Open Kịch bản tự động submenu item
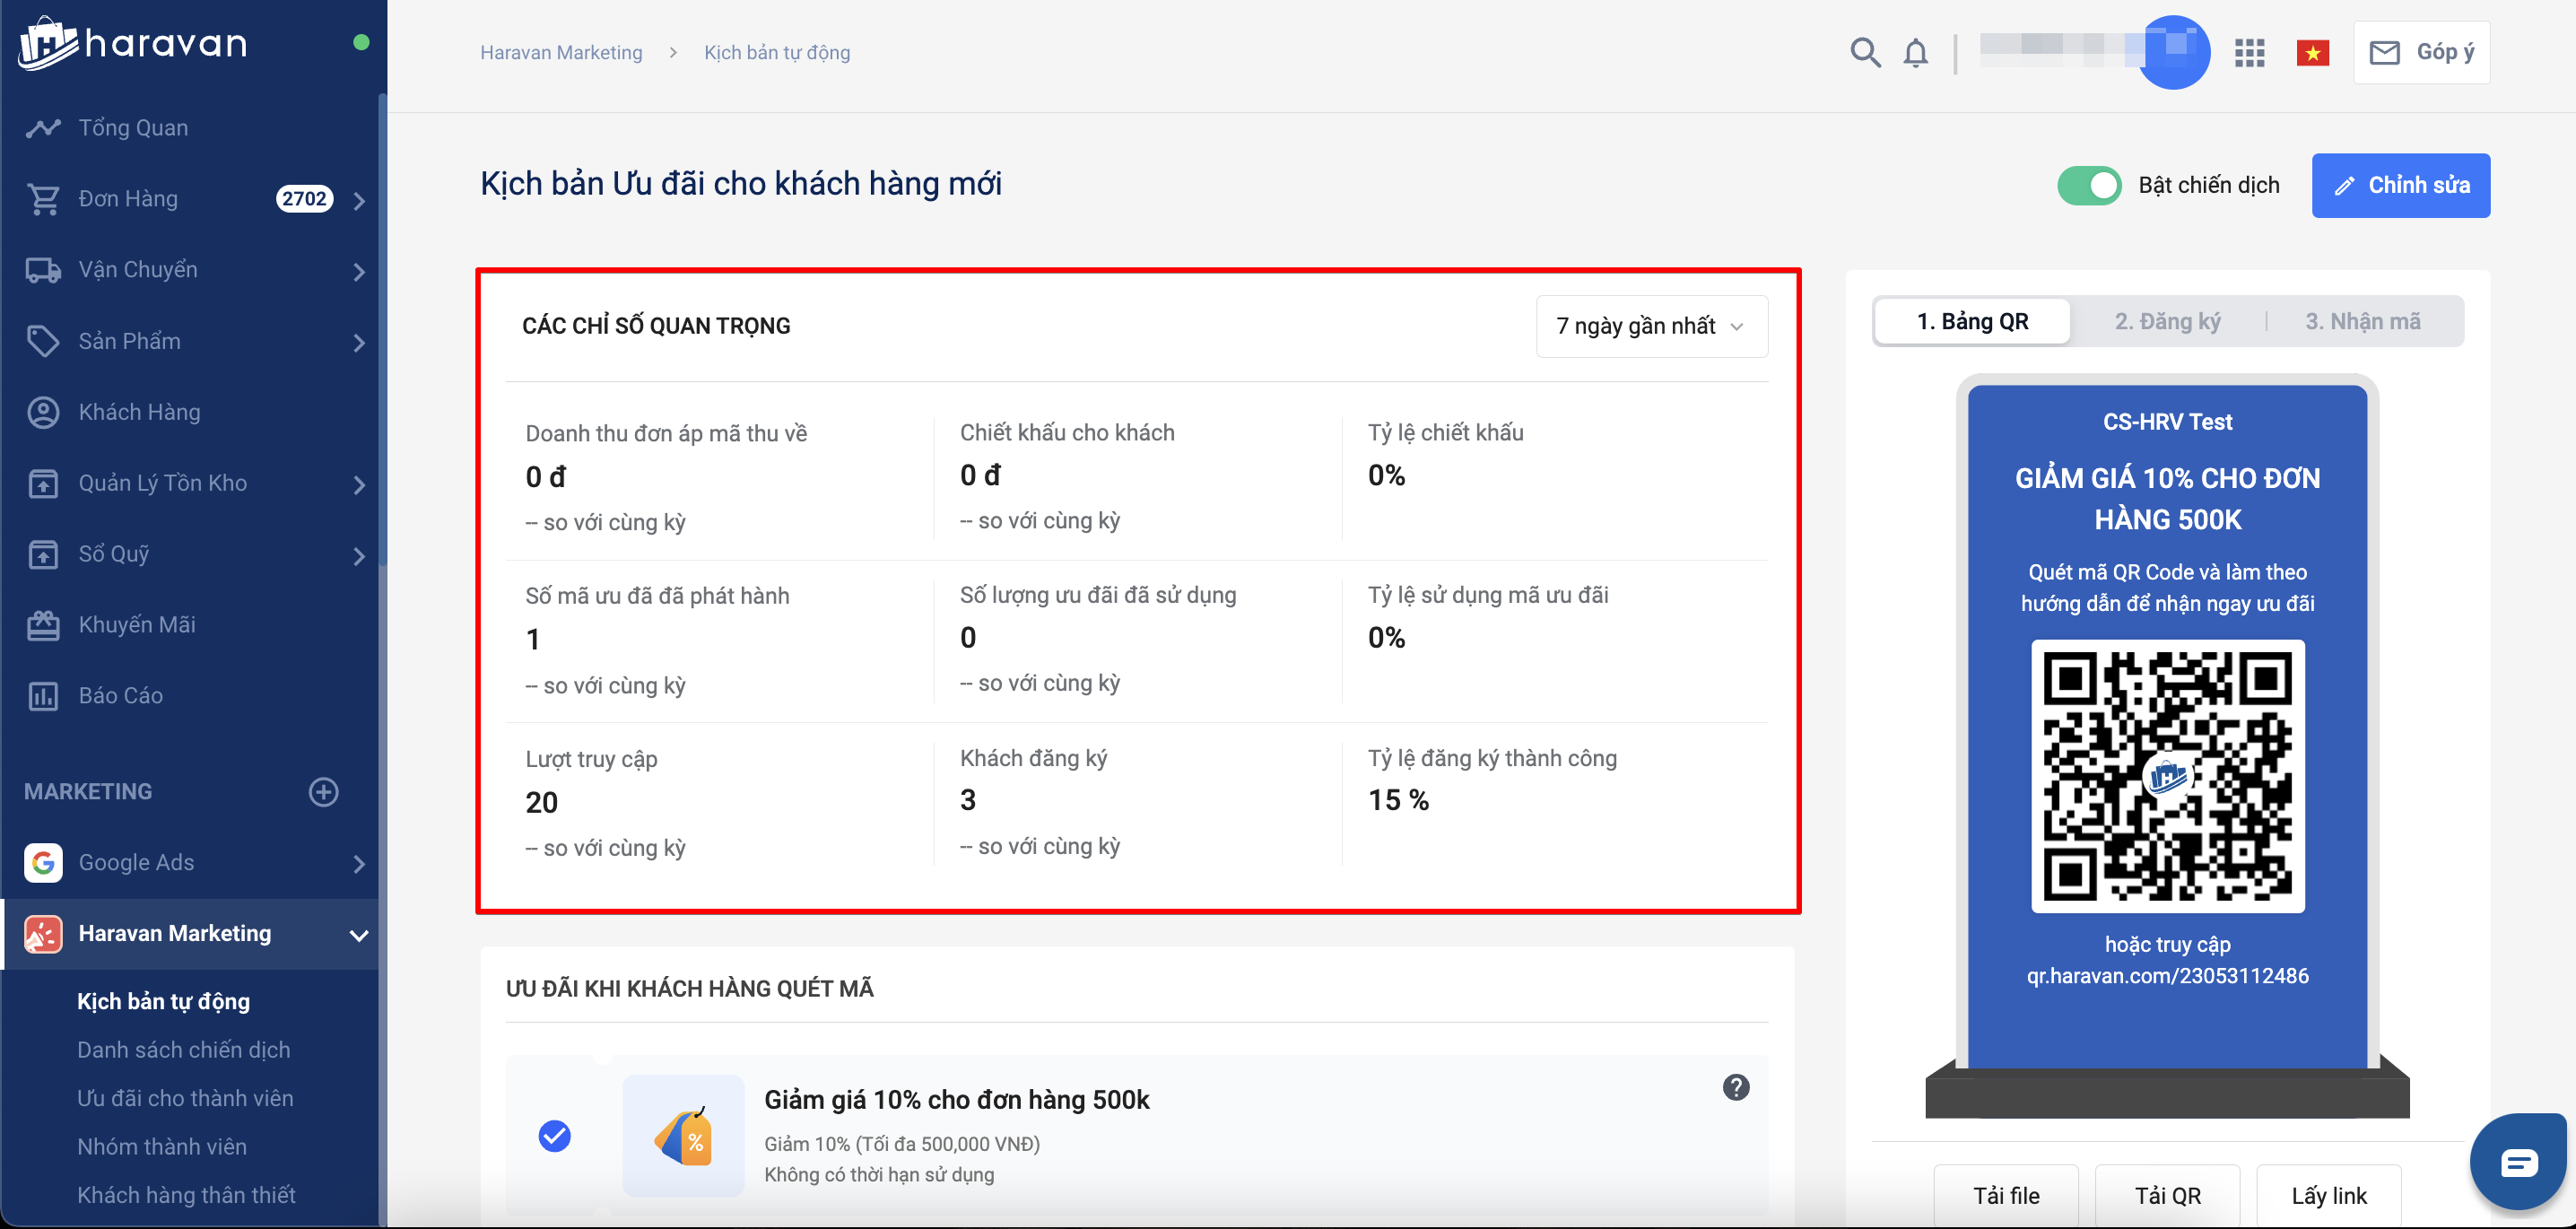This screenshot has height=1229, width=2576. (163, 1001)
